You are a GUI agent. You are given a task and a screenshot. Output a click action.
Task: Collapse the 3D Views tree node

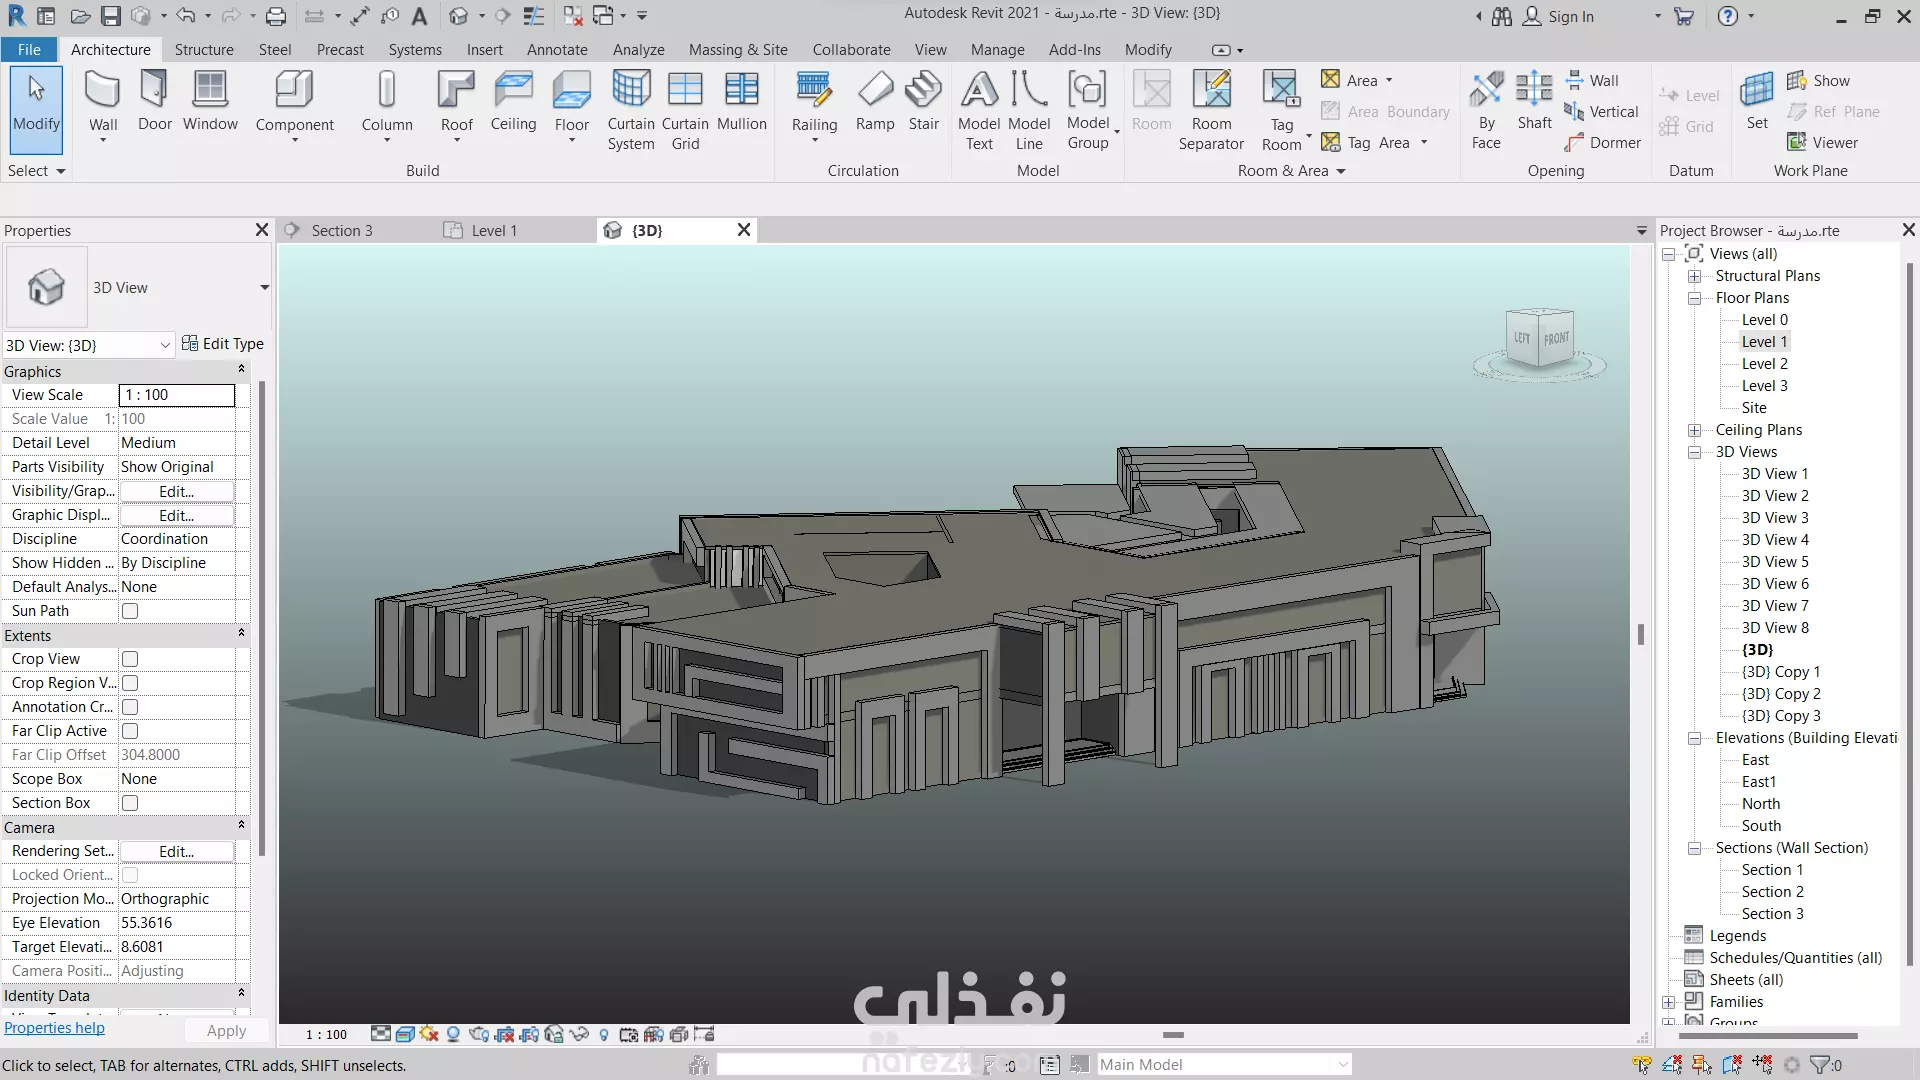pyautogui.click(x=1695, y=452)
